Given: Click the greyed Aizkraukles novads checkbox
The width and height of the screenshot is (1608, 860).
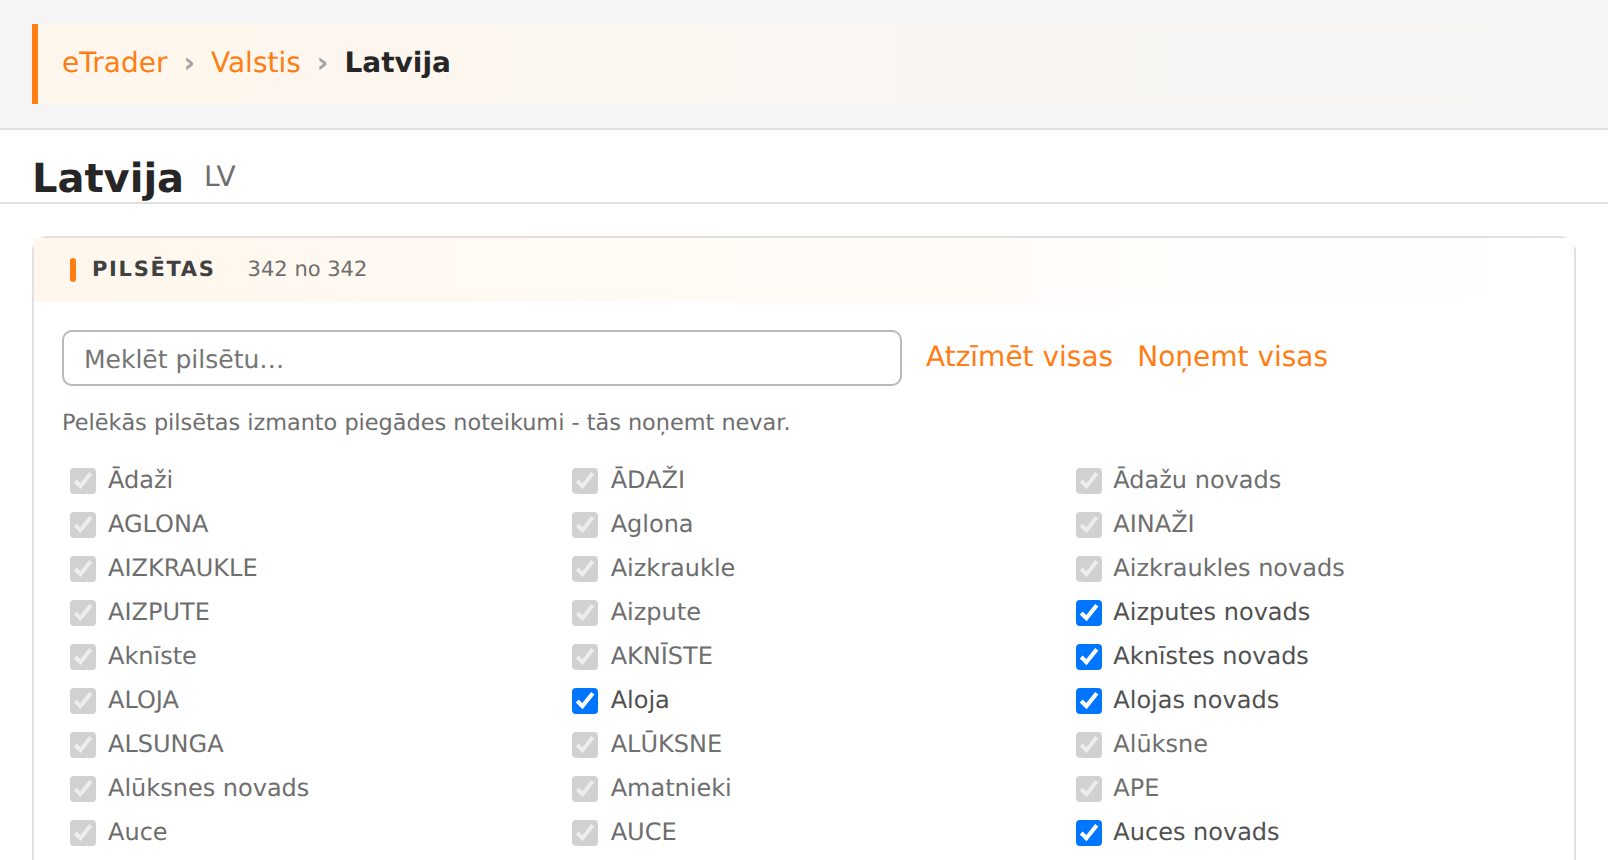Looking at the screenshot, I should click(1089, 569).
